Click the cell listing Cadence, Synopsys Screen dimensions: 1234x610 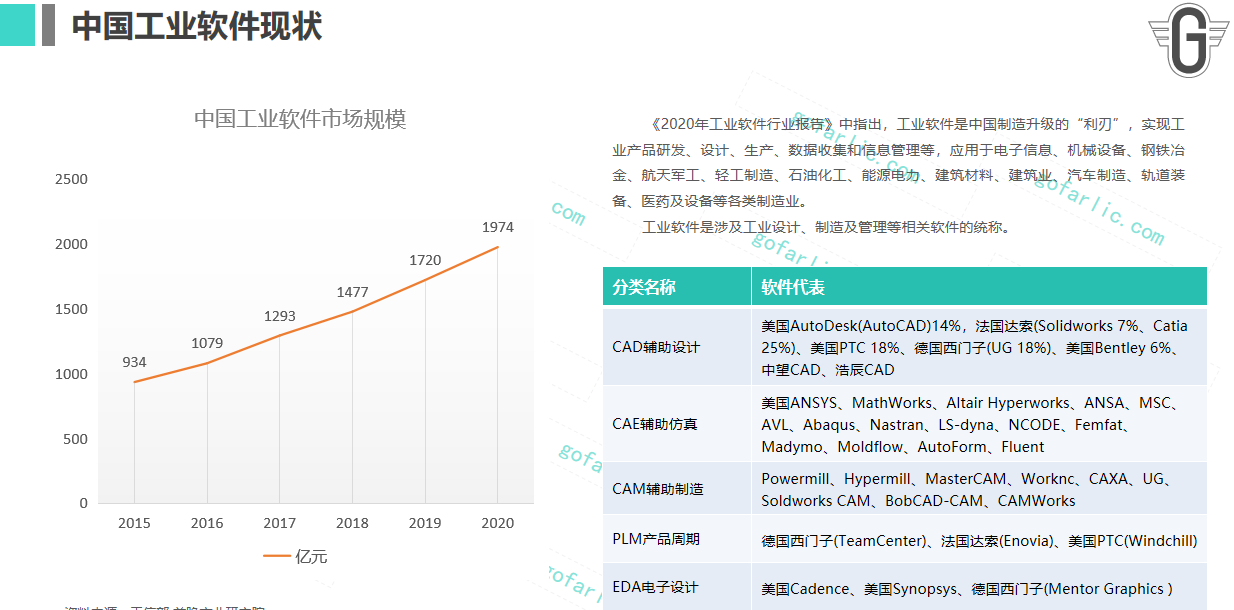(979, 588)
